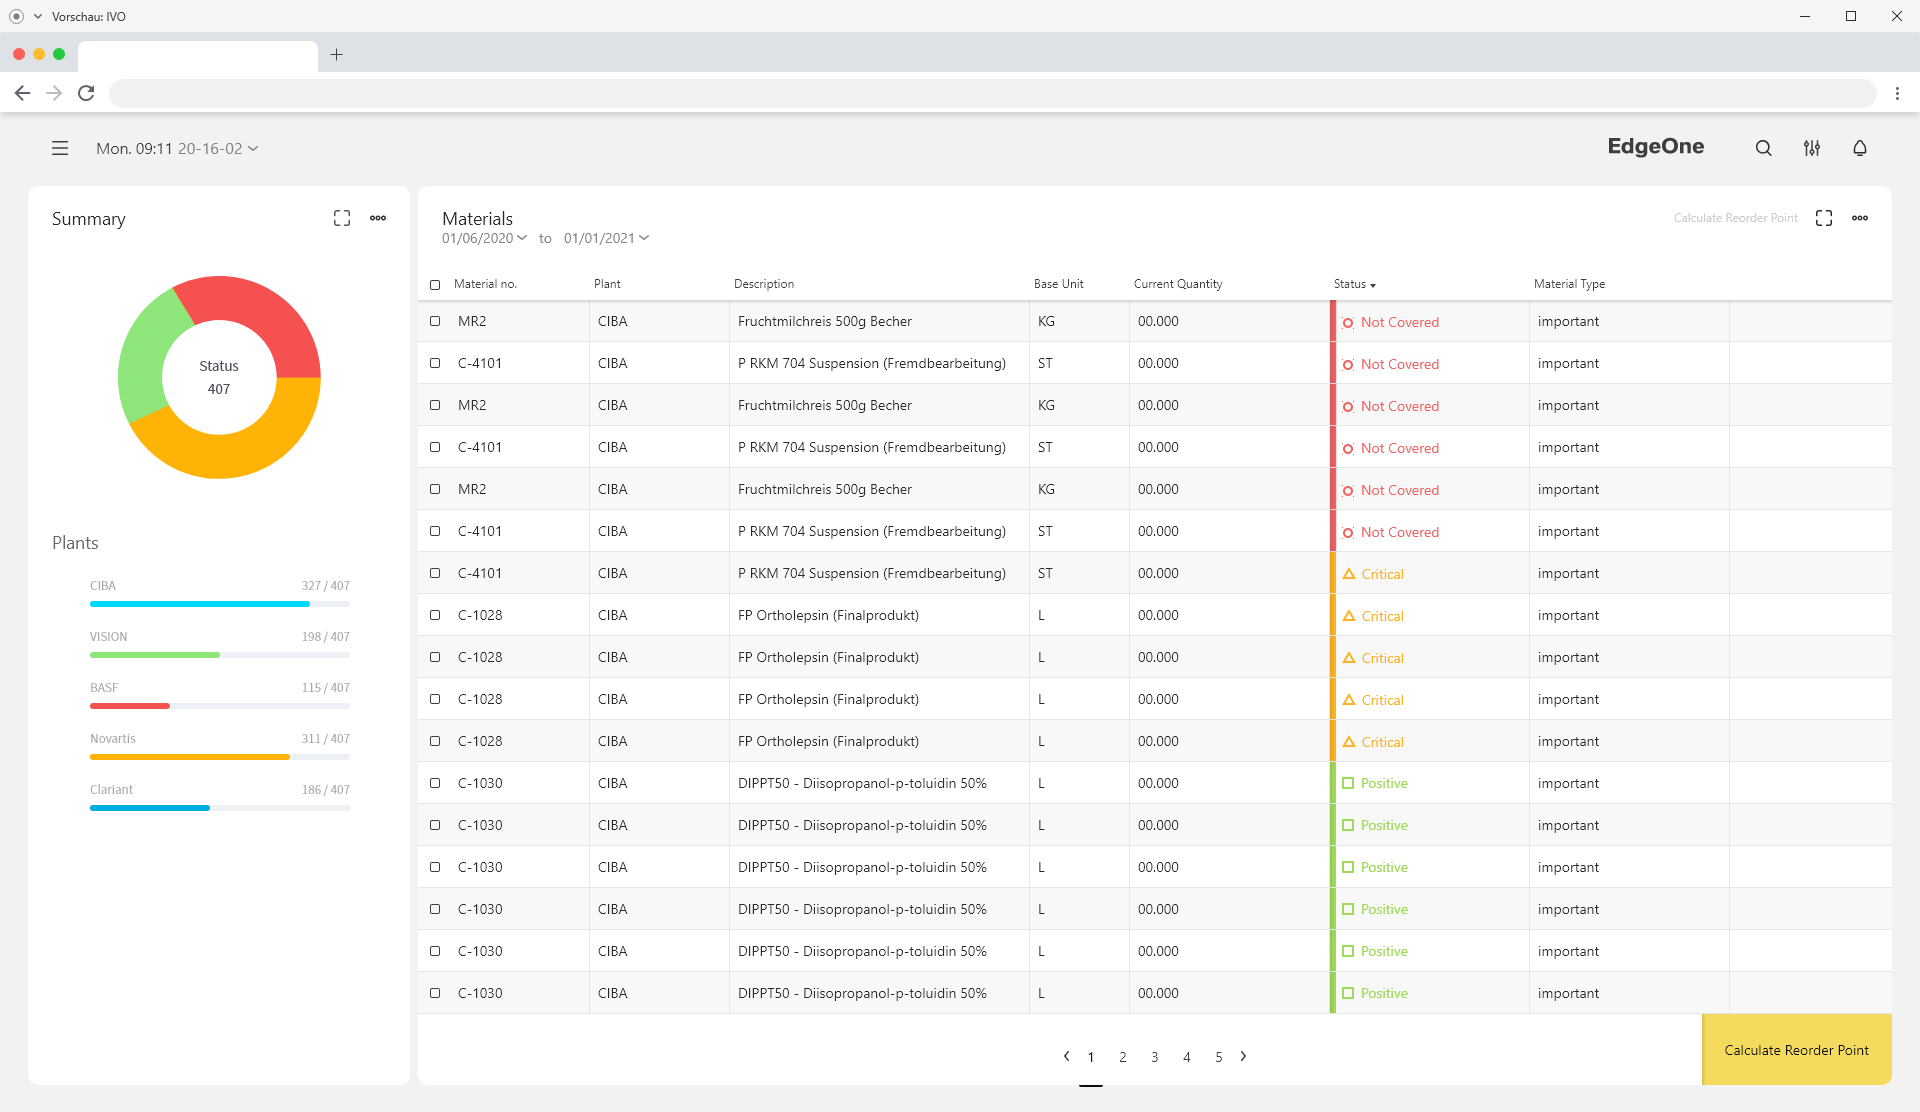This screenshot has width=1920, height=1112.
Task: Open Summary panel more options
Action: click(378, 218)
